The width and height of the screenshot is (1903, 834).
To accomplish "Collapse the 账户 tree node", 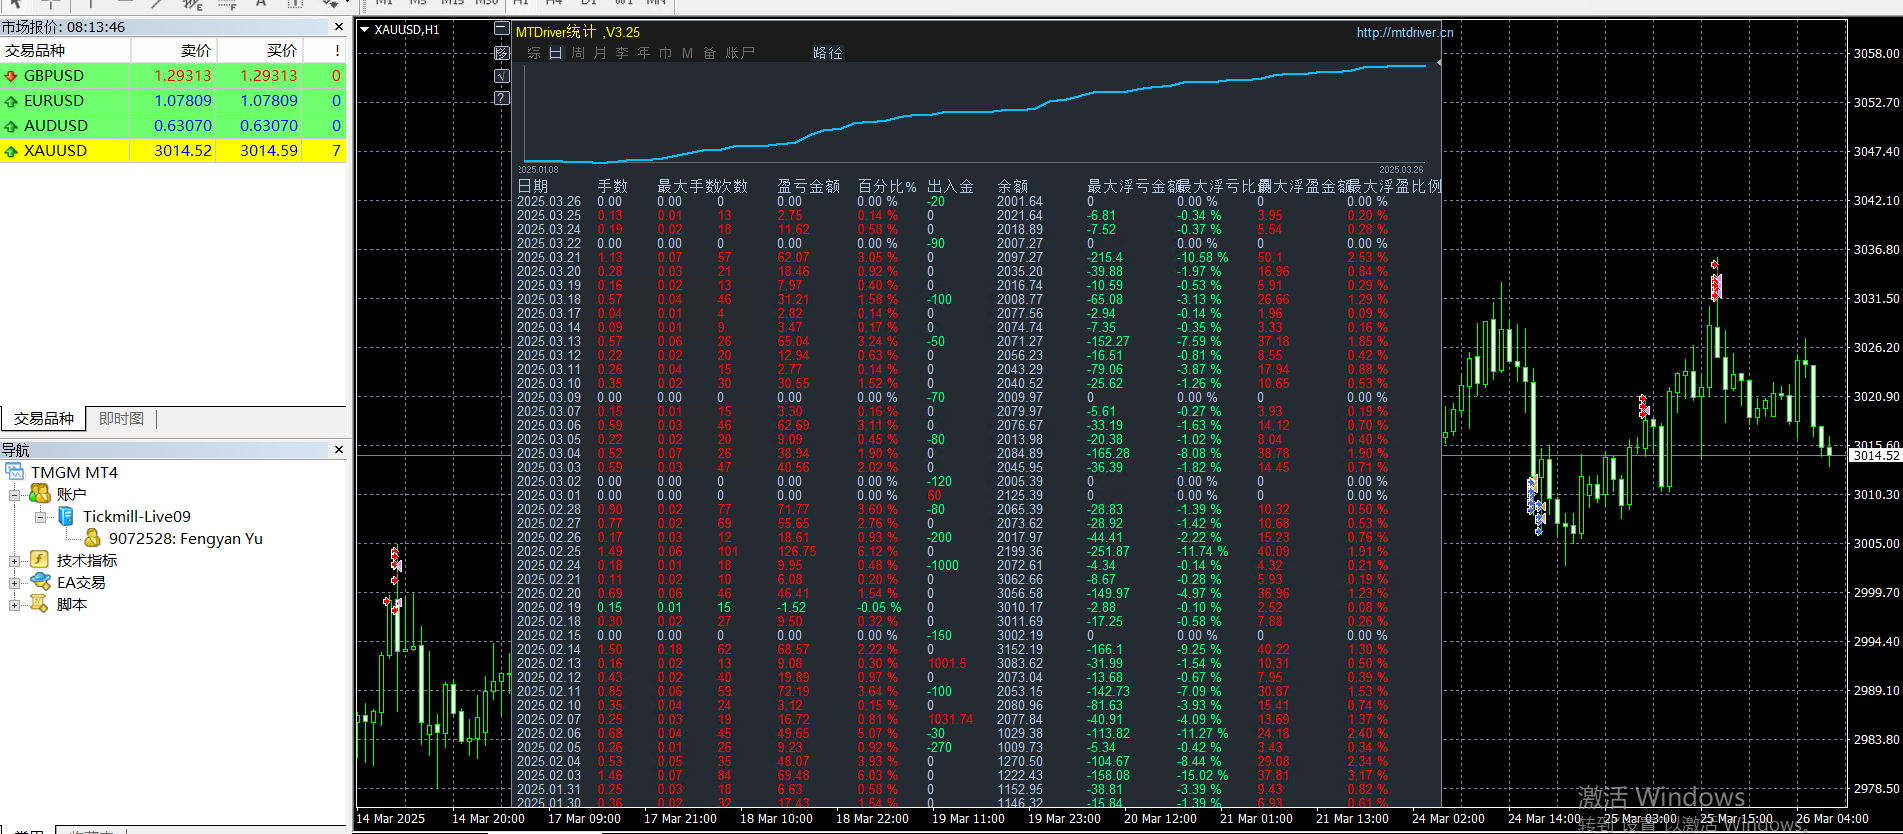I will pos(15,495).
